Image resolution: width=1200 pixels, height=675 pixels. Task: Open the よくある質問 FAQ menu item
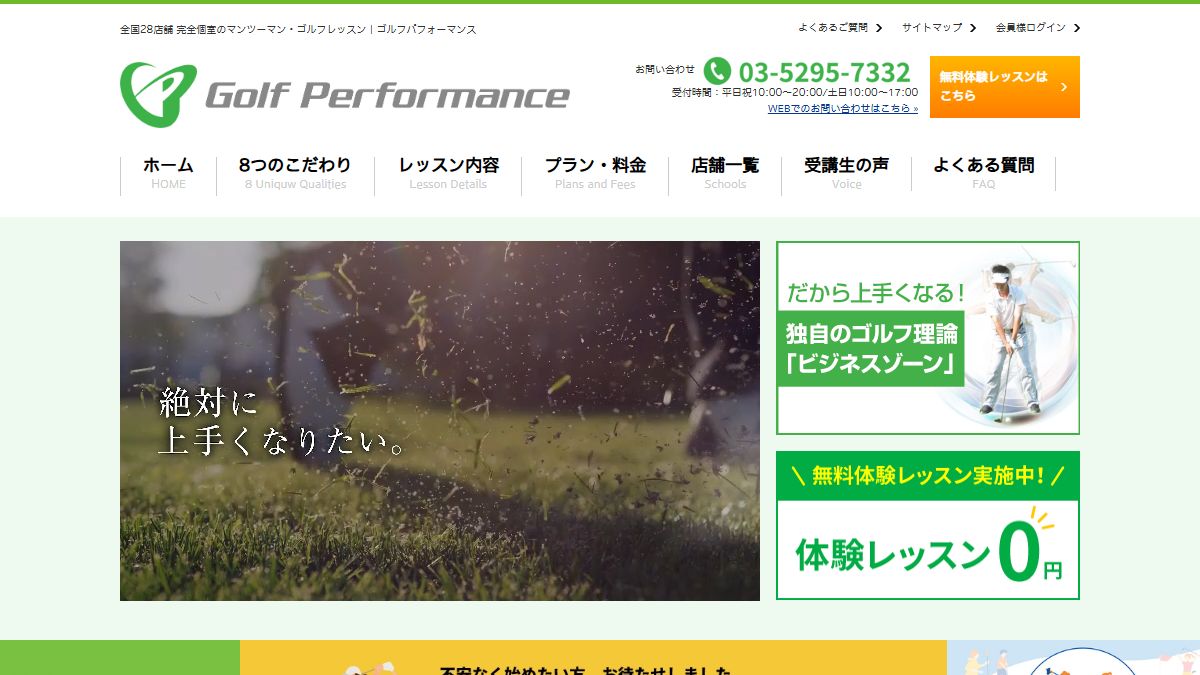pos(983,173)
